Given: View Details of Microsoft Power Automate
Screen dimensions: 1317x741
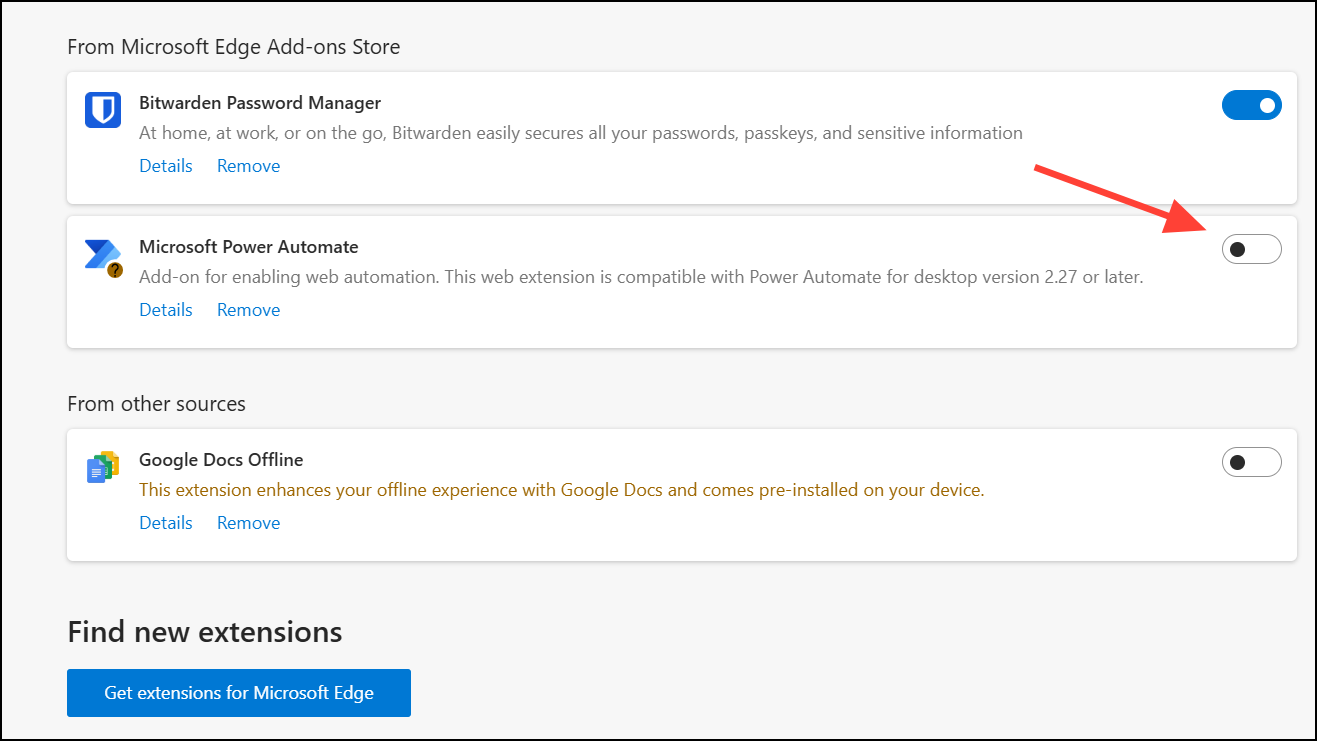Looking at the screenshot, I should point(166,310).
